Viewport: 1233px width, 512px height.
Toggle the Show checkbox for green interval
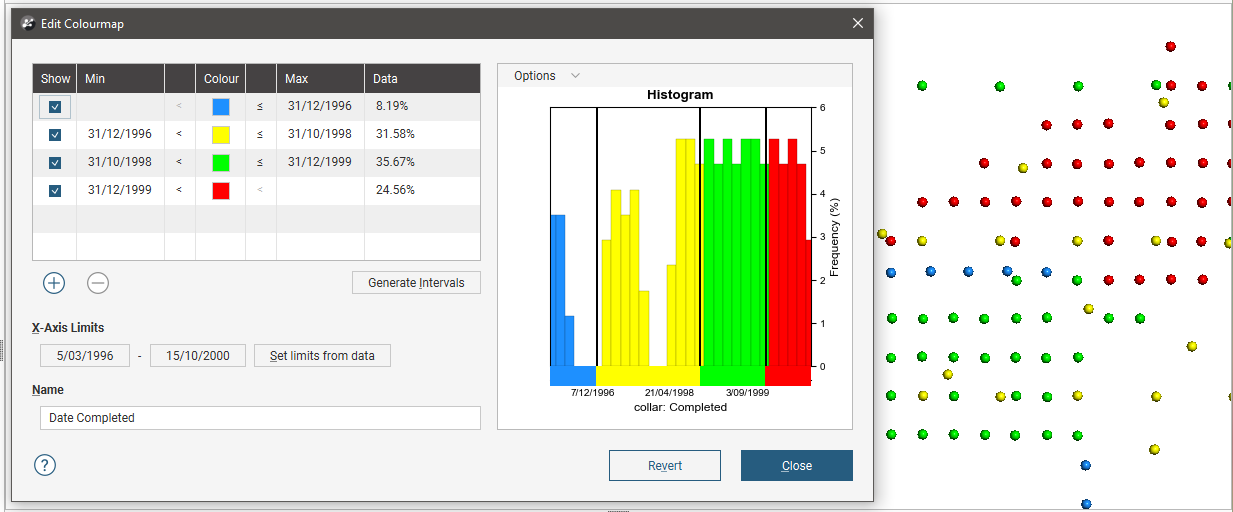[x=55, y=162]
